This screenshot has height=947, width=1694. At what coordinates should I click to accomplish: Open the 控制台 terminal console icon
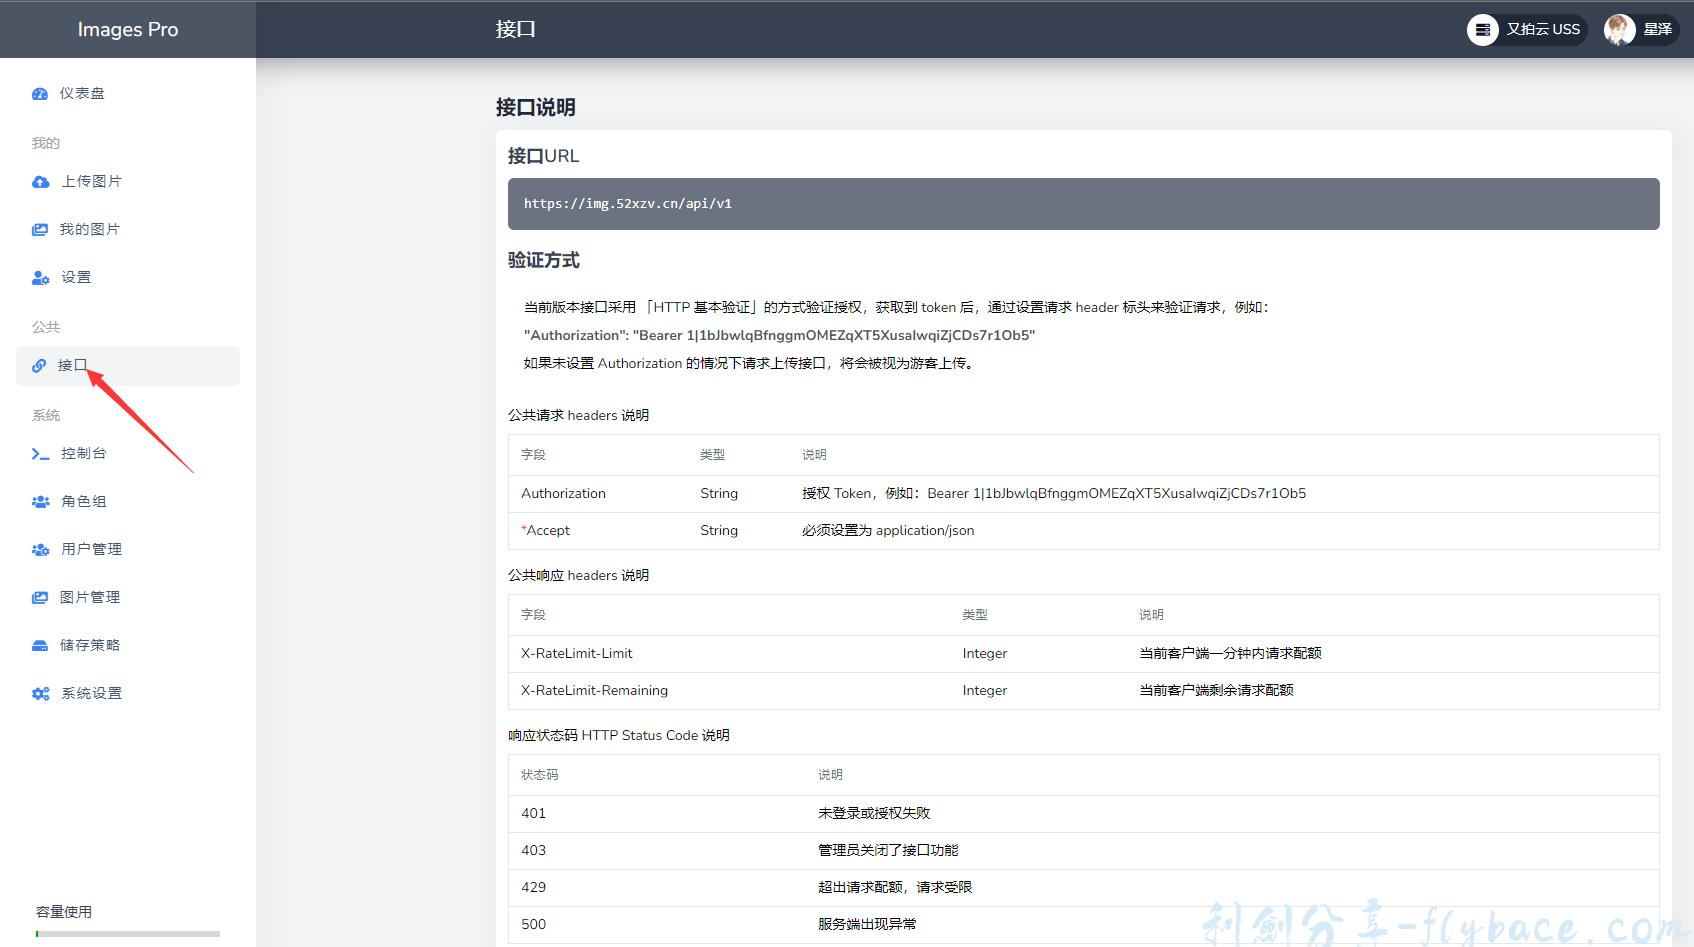coord(40,453)
